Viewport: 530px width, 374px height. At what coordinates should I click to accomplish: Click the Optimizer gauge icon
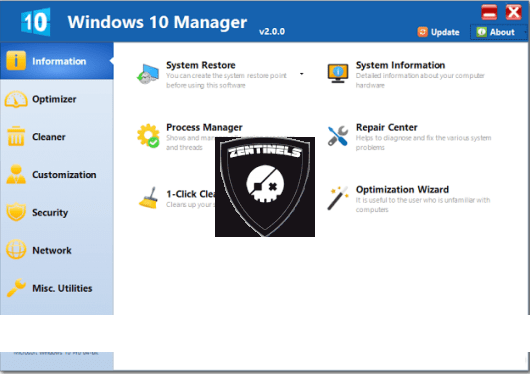tap(16, 99)
